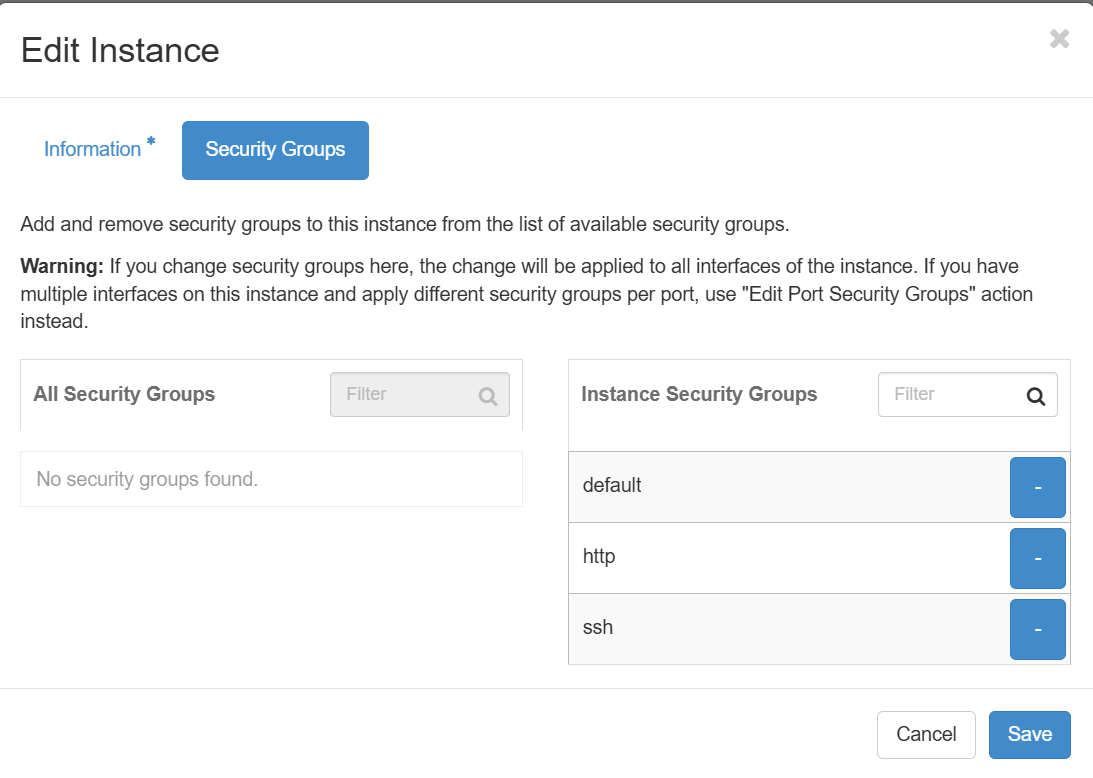The image size is (1093, 778).
Task: Focus the Instance Security Groups filter field
Action: [950, 395]
